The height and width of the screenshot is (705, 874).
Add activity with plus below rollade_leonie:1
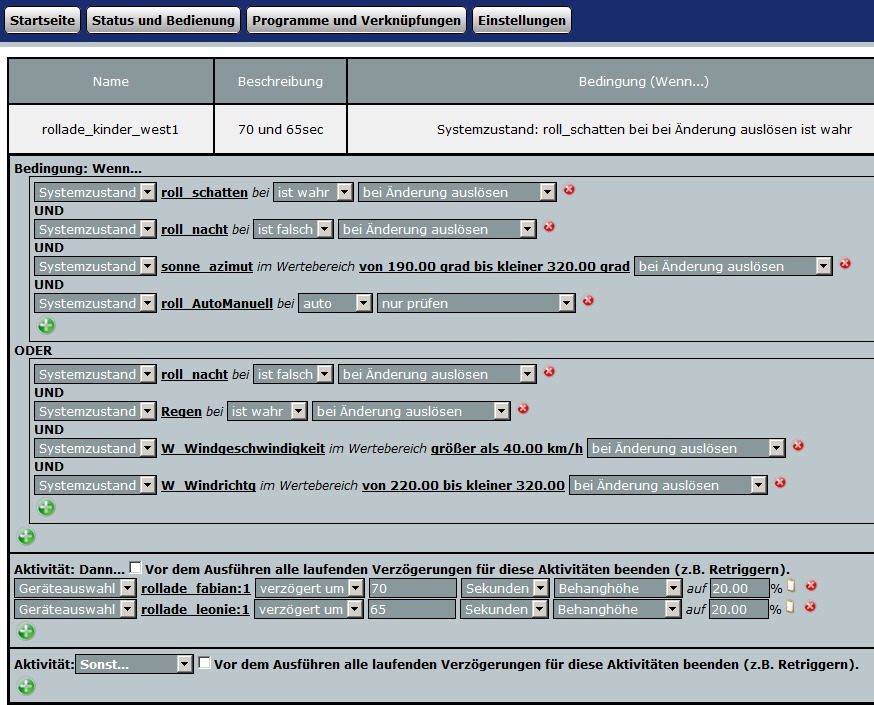click(x=26, y=631)
